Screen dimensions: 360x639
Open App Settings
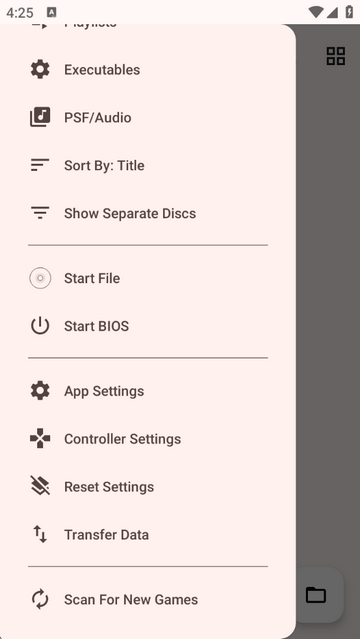tap(148, 391)
